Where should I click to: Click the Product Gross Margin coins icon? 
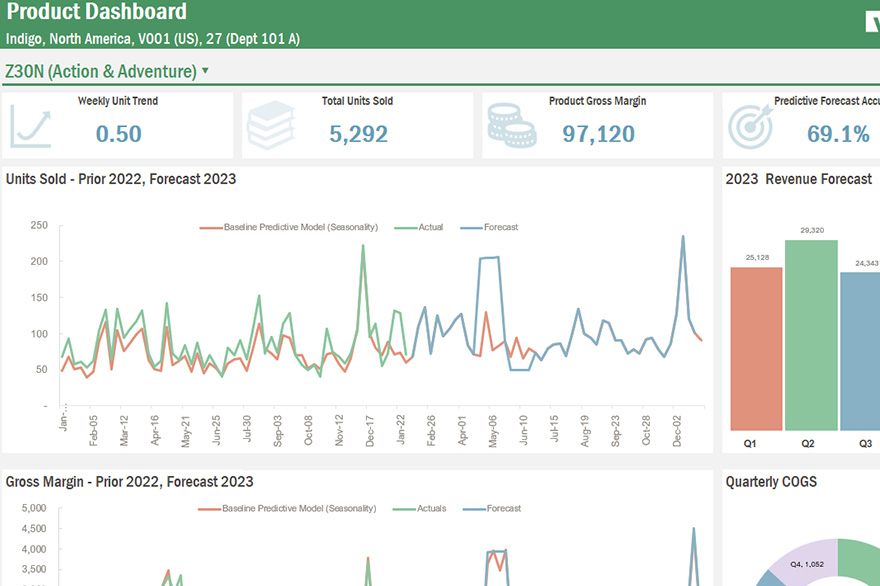coord(511,125)
